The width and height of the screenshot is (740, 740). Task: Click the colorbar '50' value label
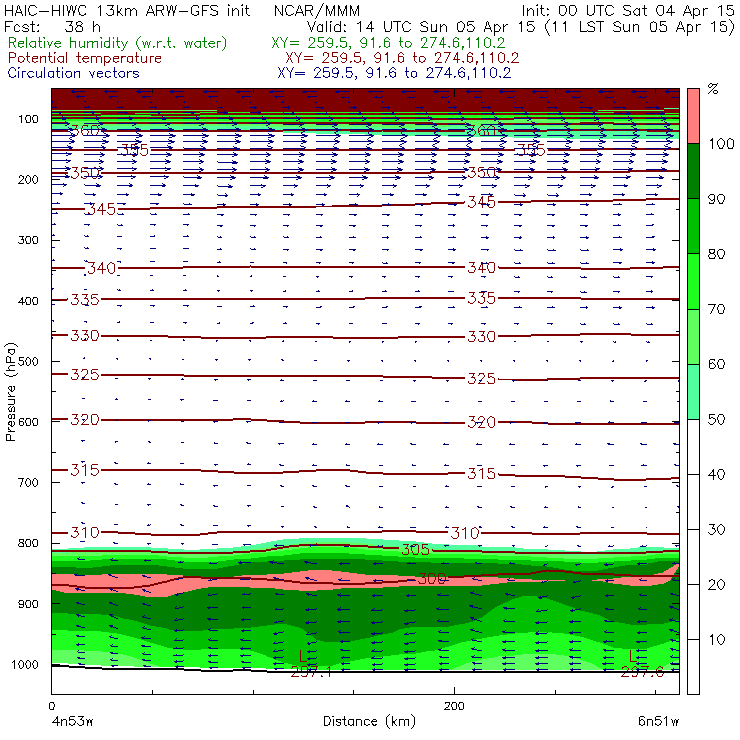coord(716,419)
